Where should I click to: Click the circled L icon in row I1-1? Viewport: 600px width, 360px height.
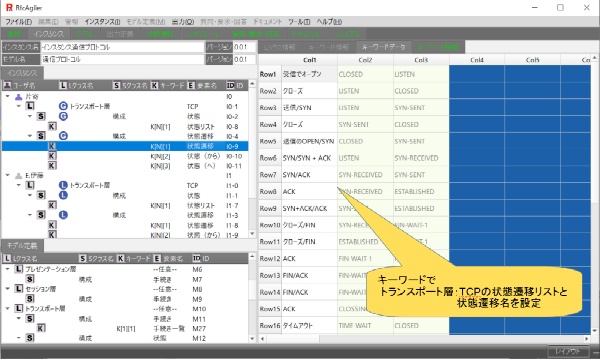[63, 195]
